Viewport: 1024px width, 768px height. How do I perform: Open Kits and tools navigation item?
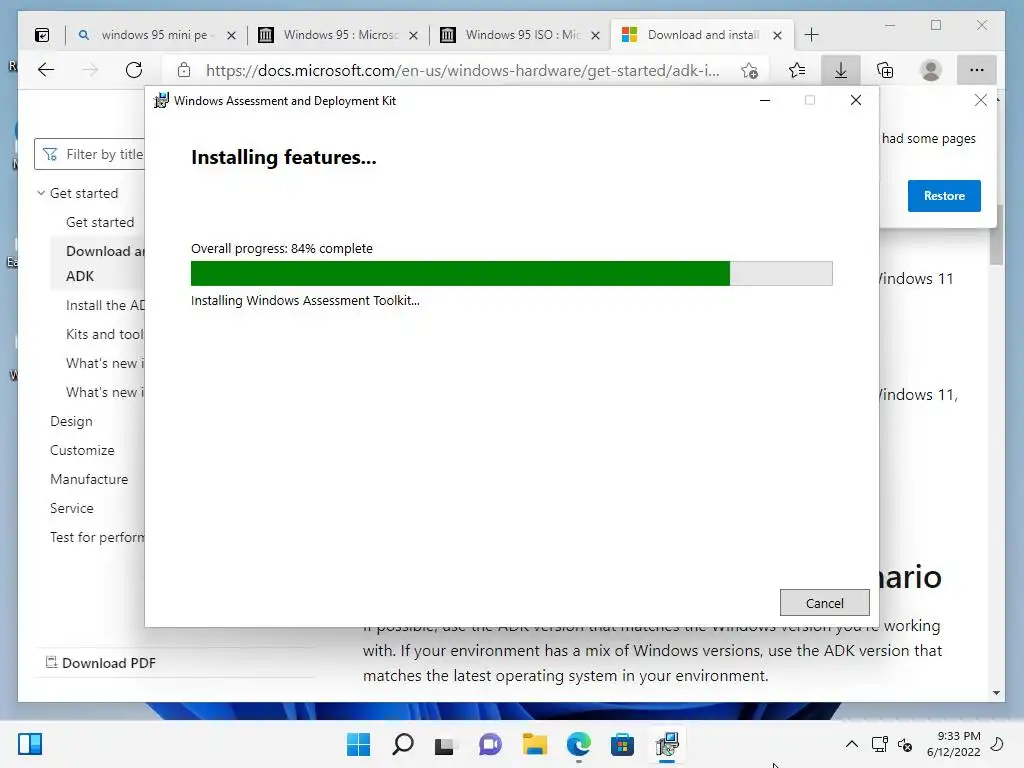pos(104,334)
